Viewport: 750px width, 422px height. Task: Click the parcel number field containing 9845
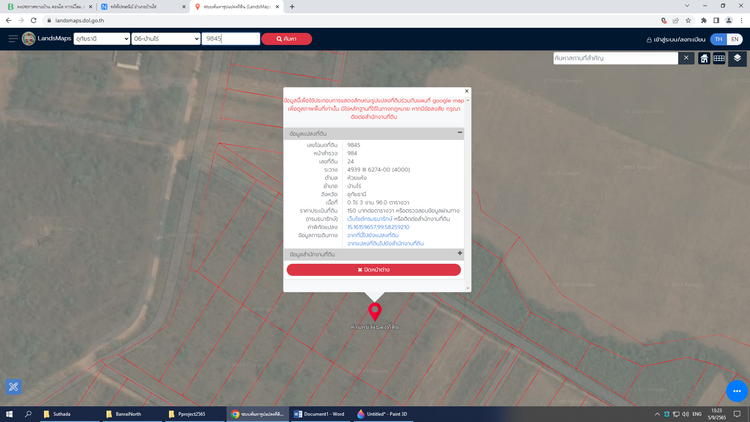(231, 39)
